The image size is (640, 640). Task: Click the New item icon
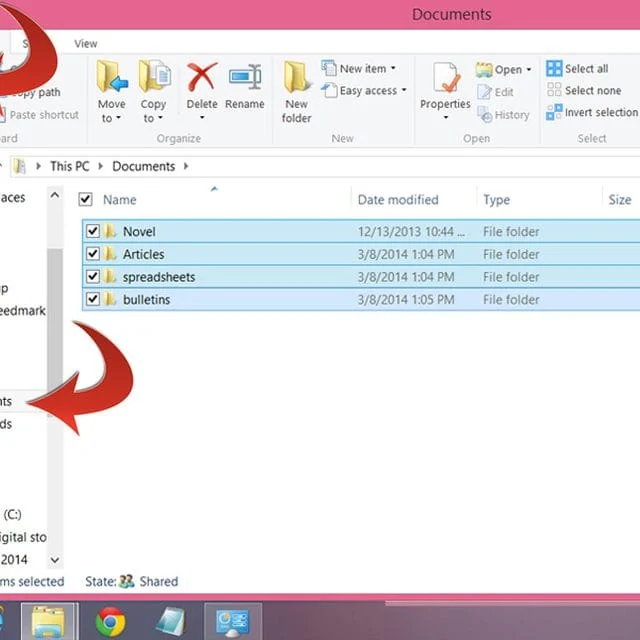pyautogui.click(x=329, y=68)
